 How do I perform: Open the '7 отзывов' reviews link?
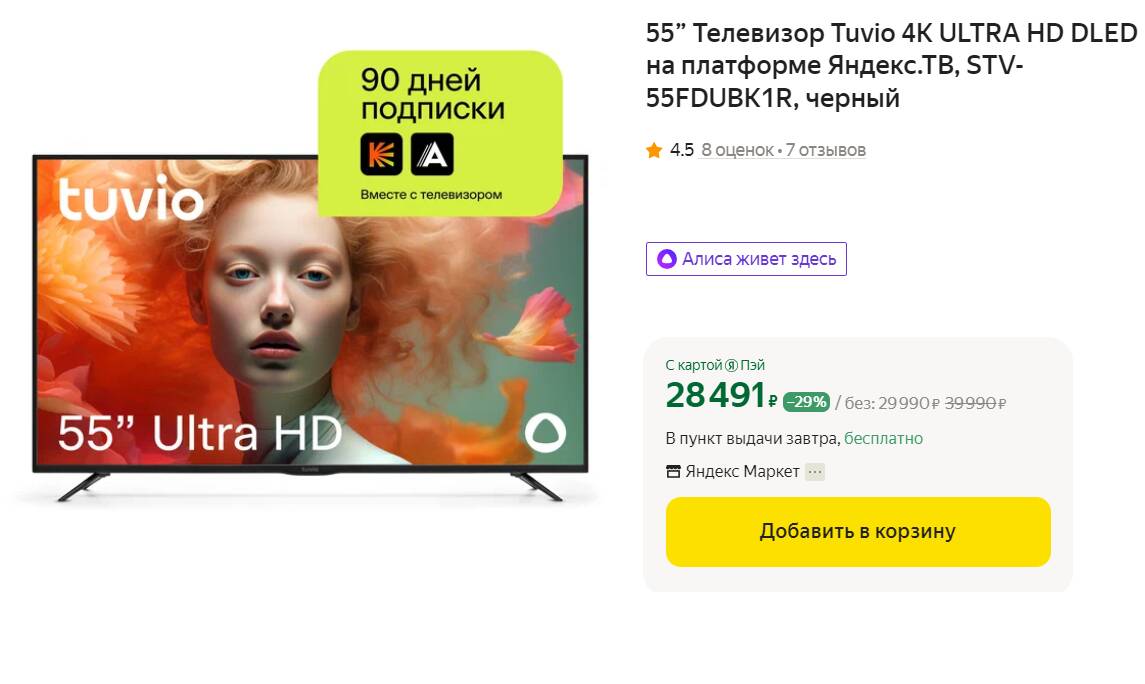coord(825,150)
